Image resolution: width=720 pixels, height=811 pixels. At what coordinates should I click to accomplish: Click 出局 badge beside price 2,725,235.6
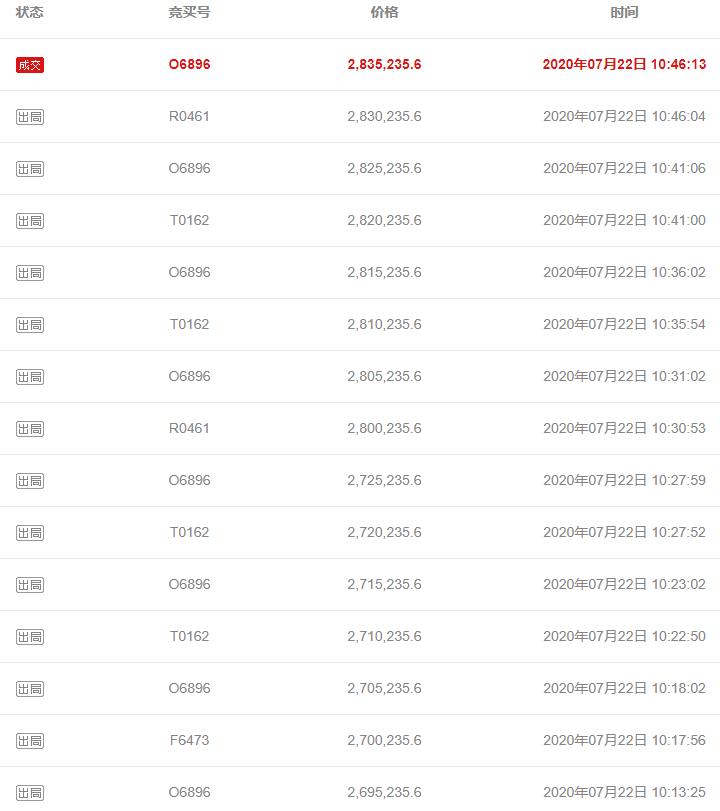(30, 481)
